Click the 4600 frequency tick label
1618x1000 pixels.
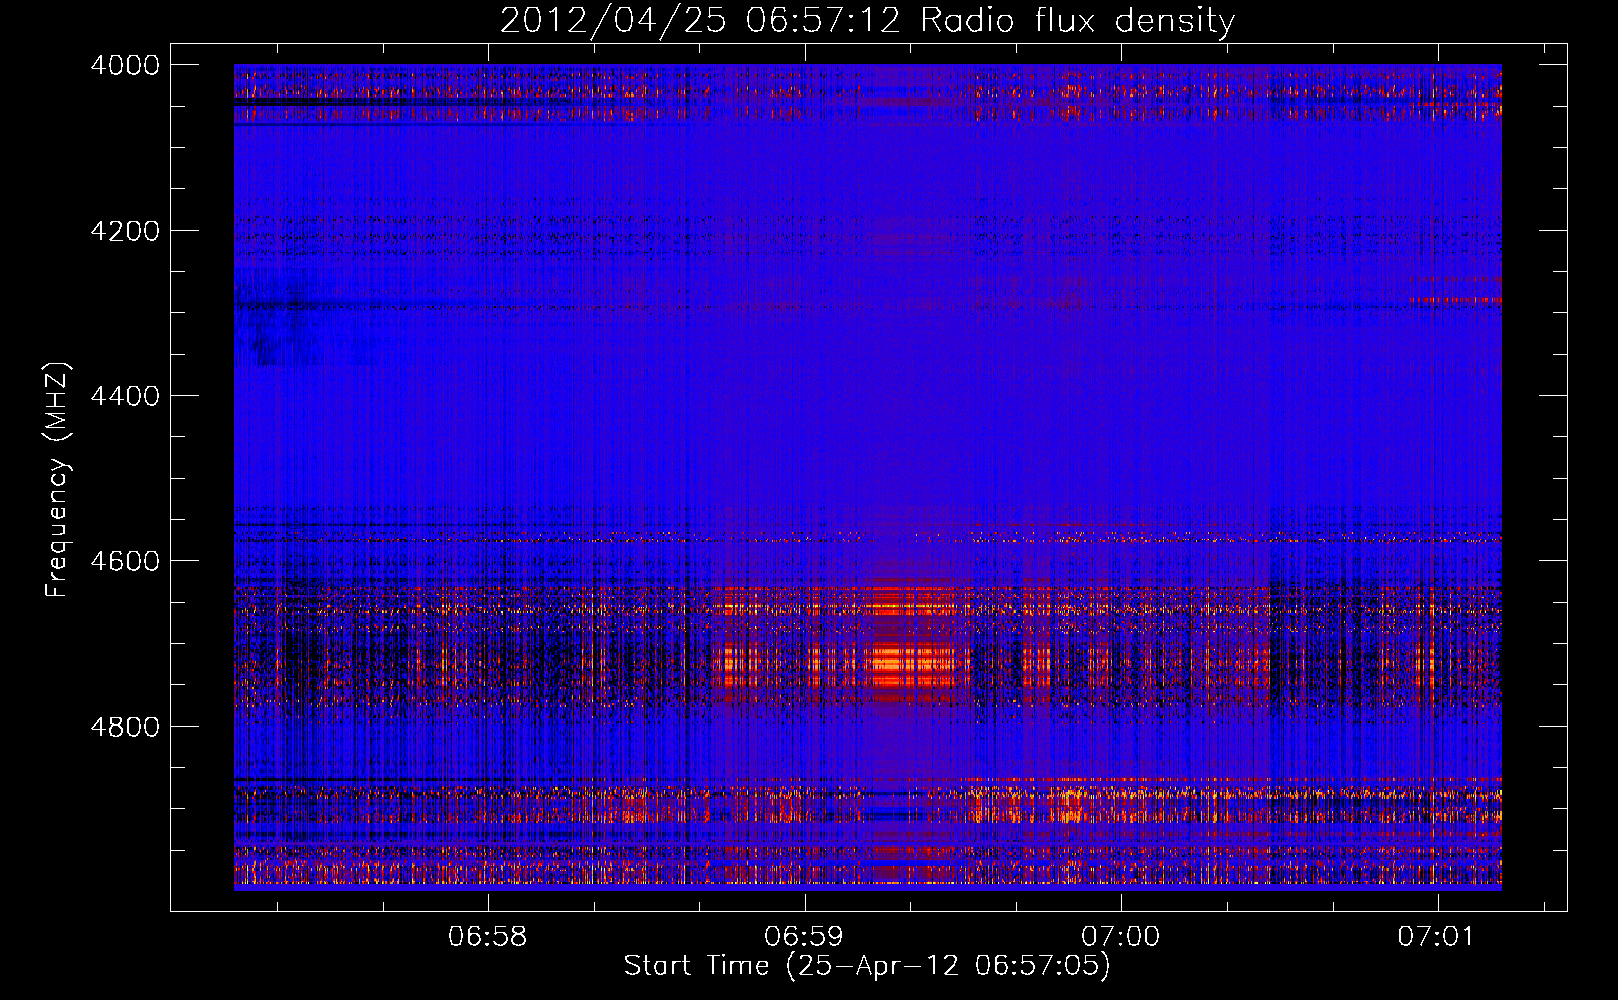(x=125, y=561)
